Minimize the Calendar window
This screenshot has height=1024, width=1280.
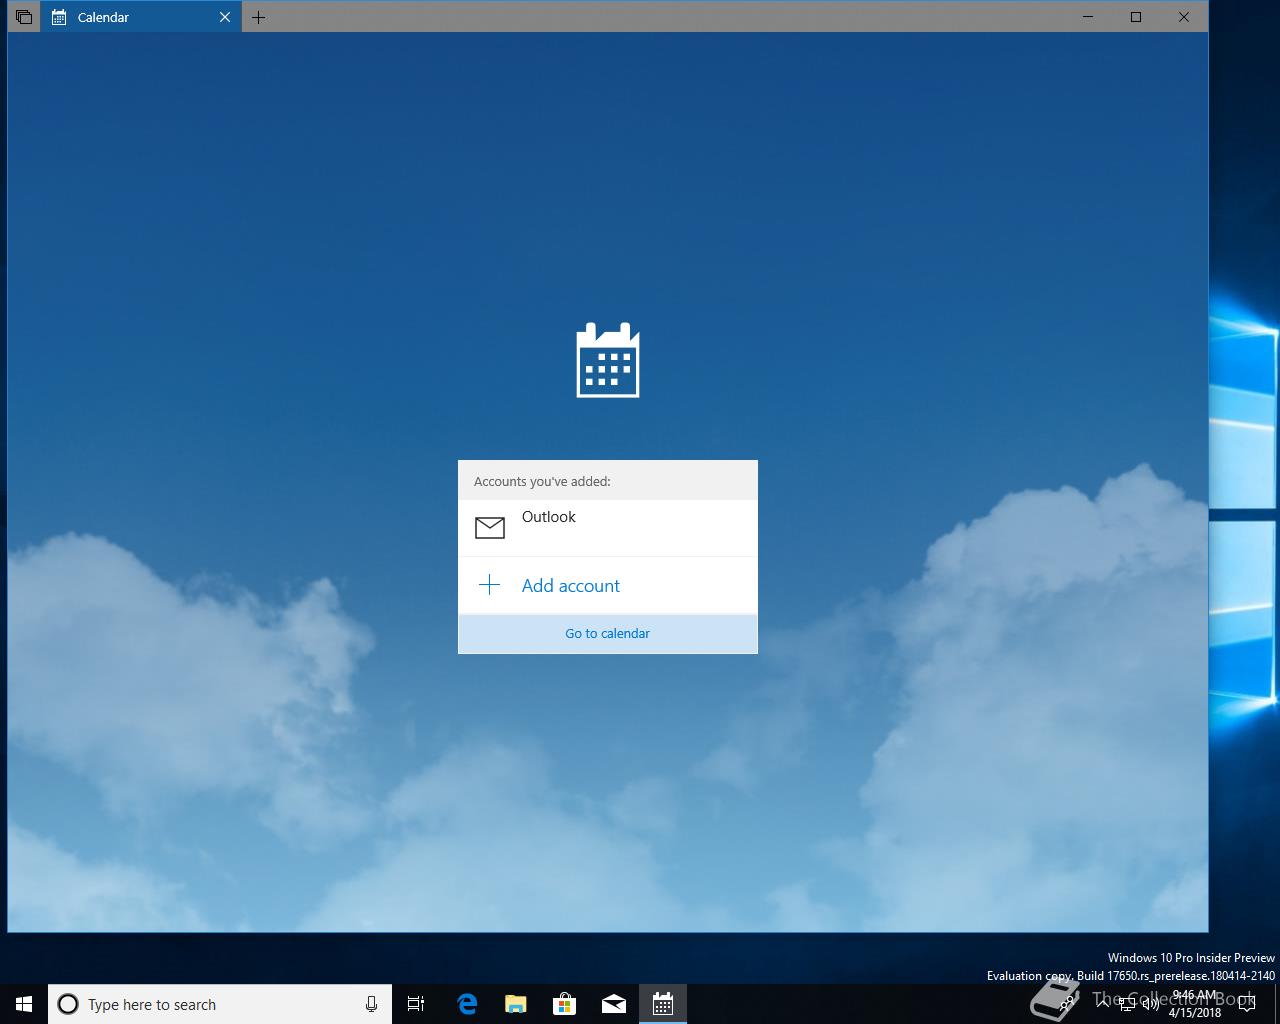tap(1088, 17)
